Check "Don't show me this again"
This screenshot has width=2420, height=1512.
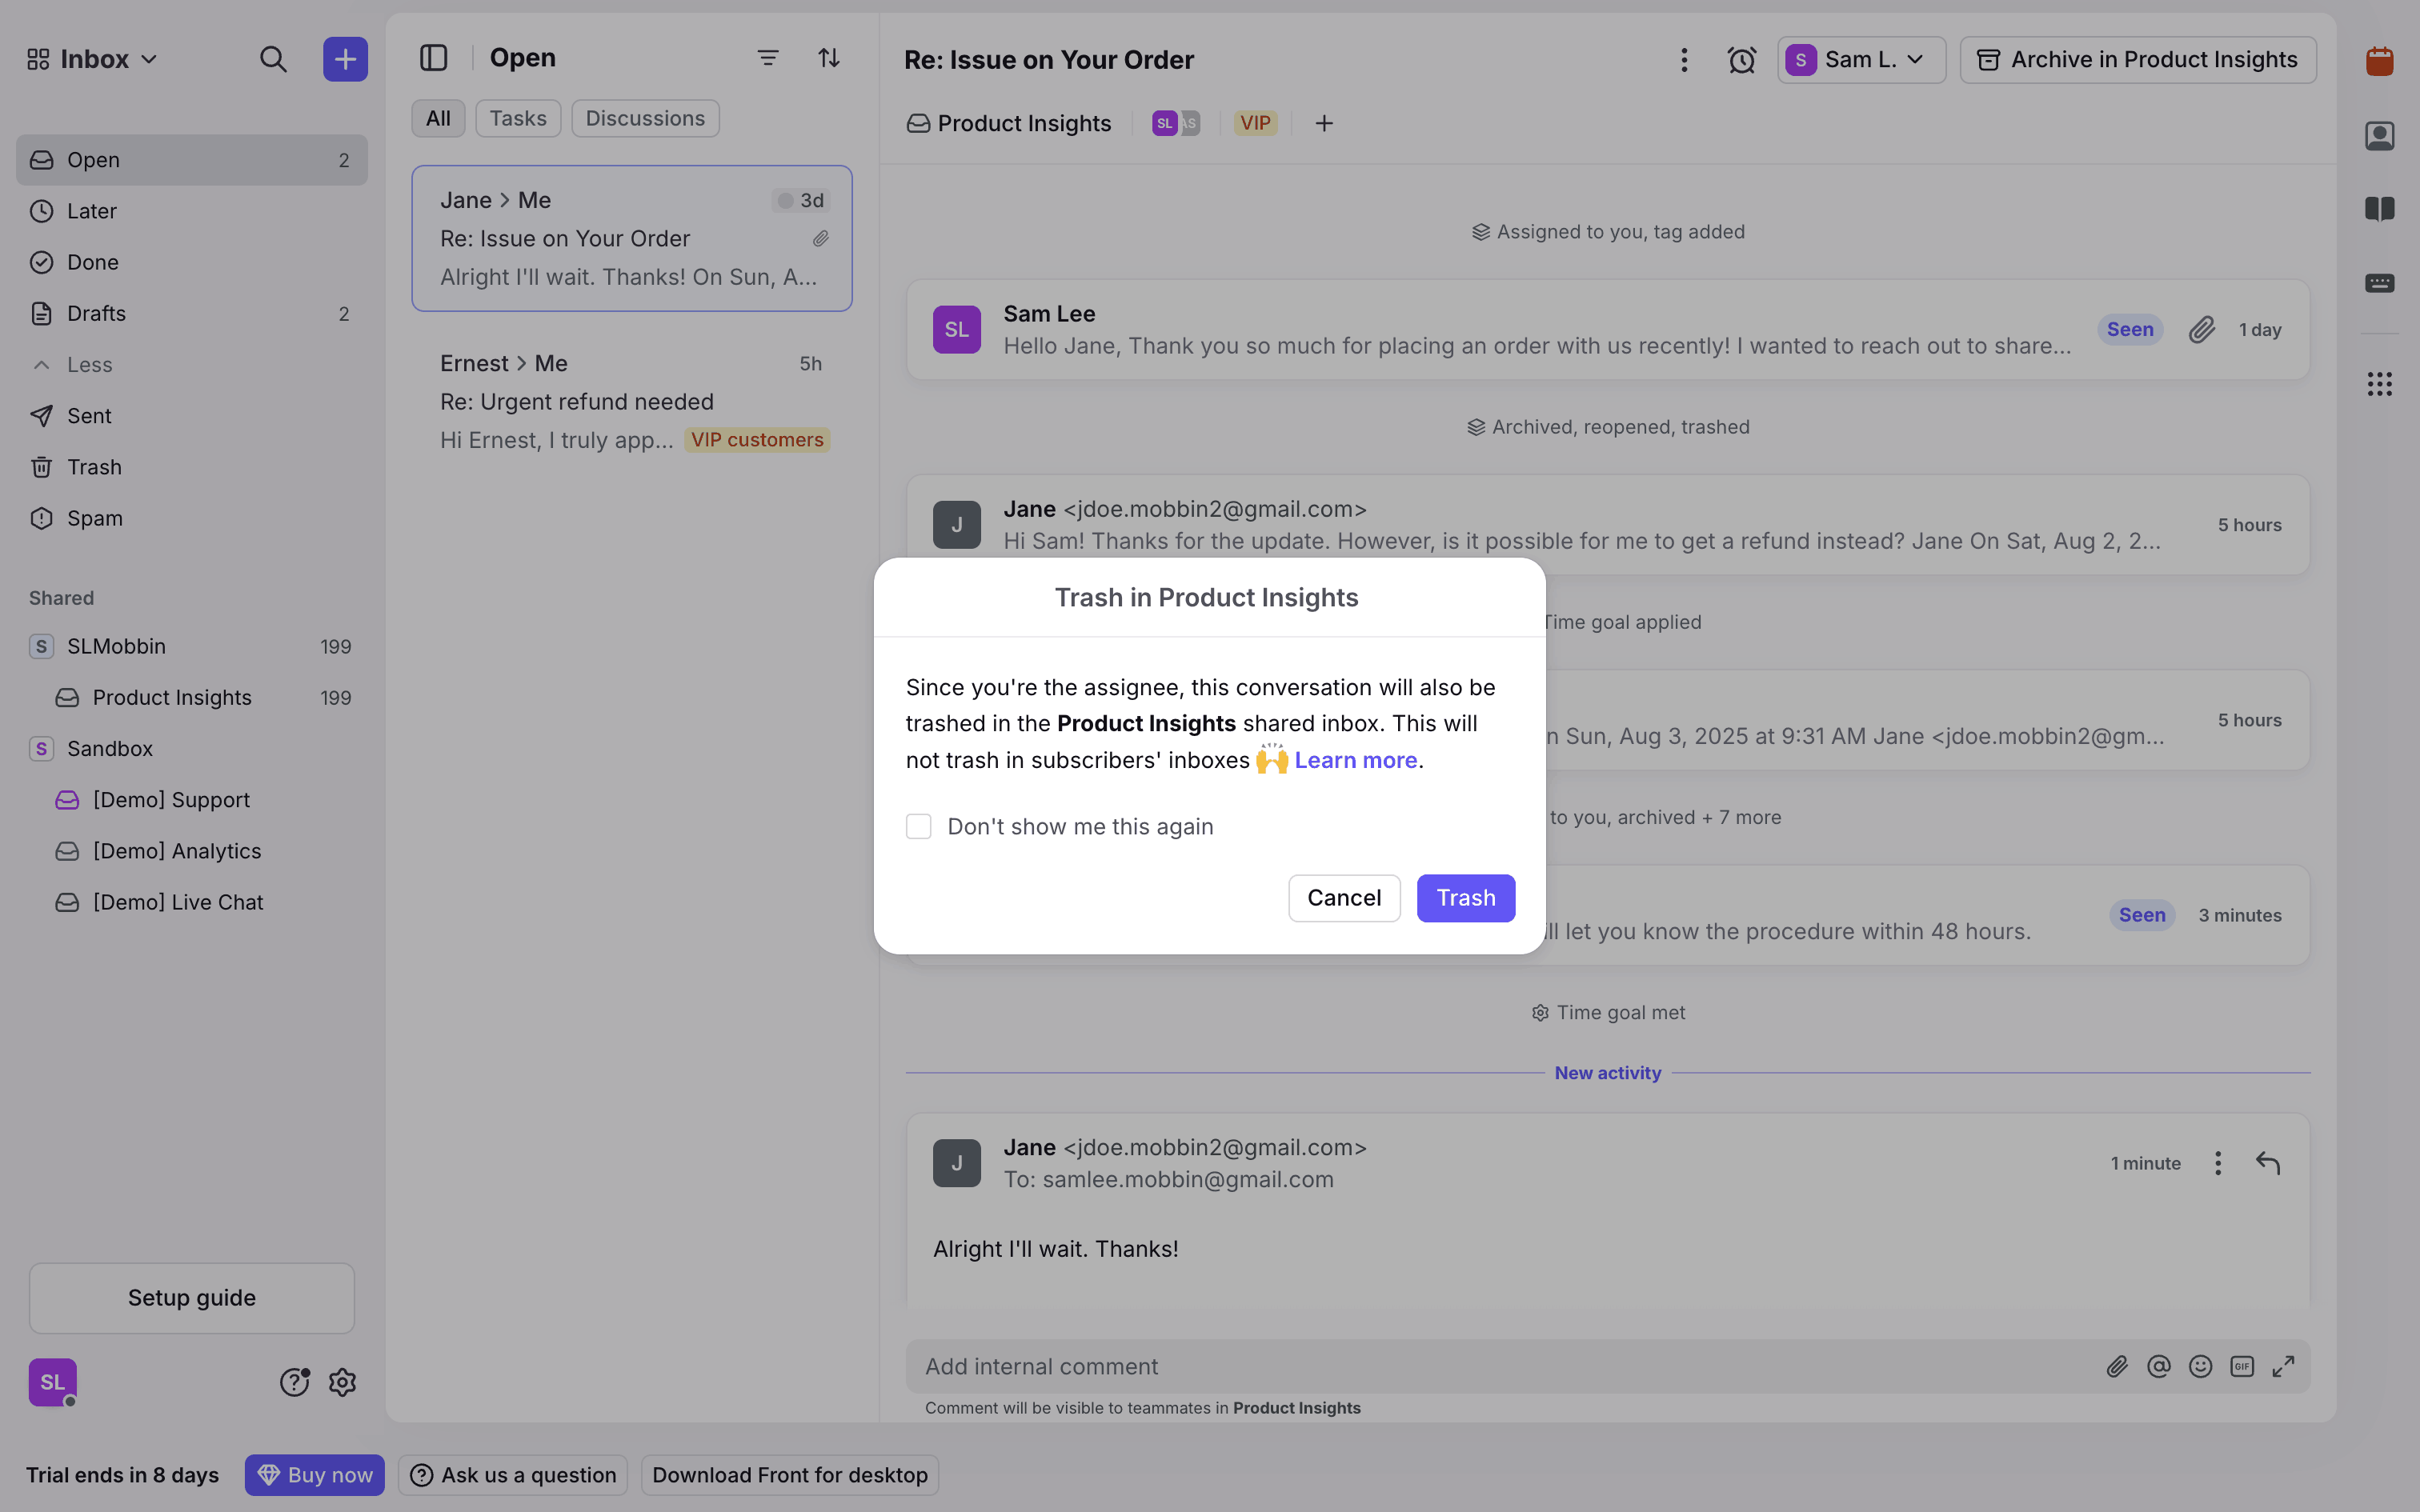click(918, 826)
